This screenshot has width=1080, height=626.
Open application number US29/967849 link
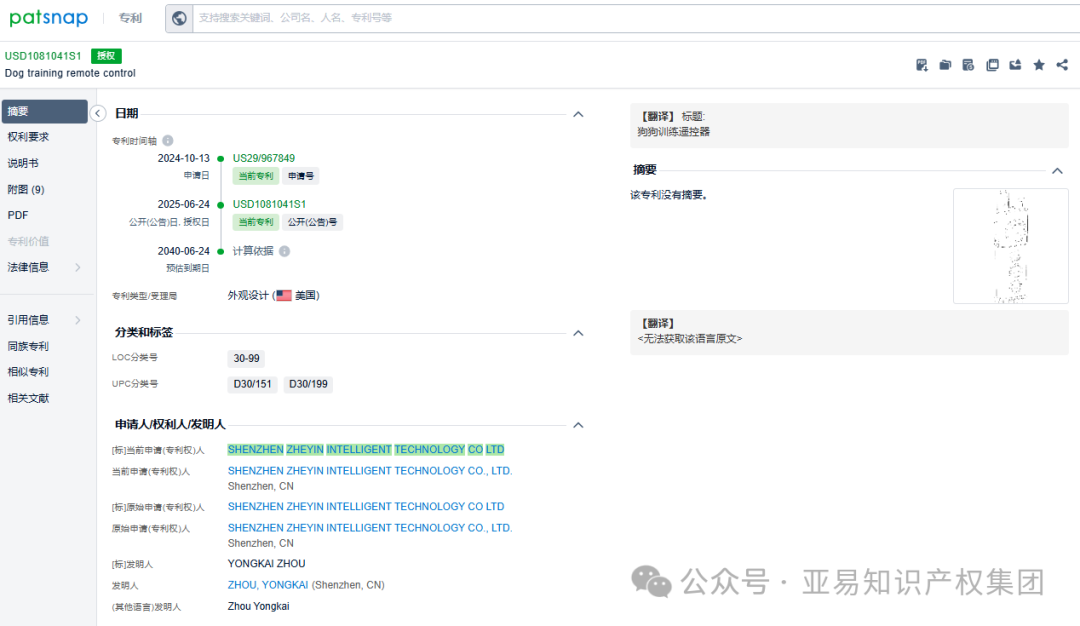point(264,158)
